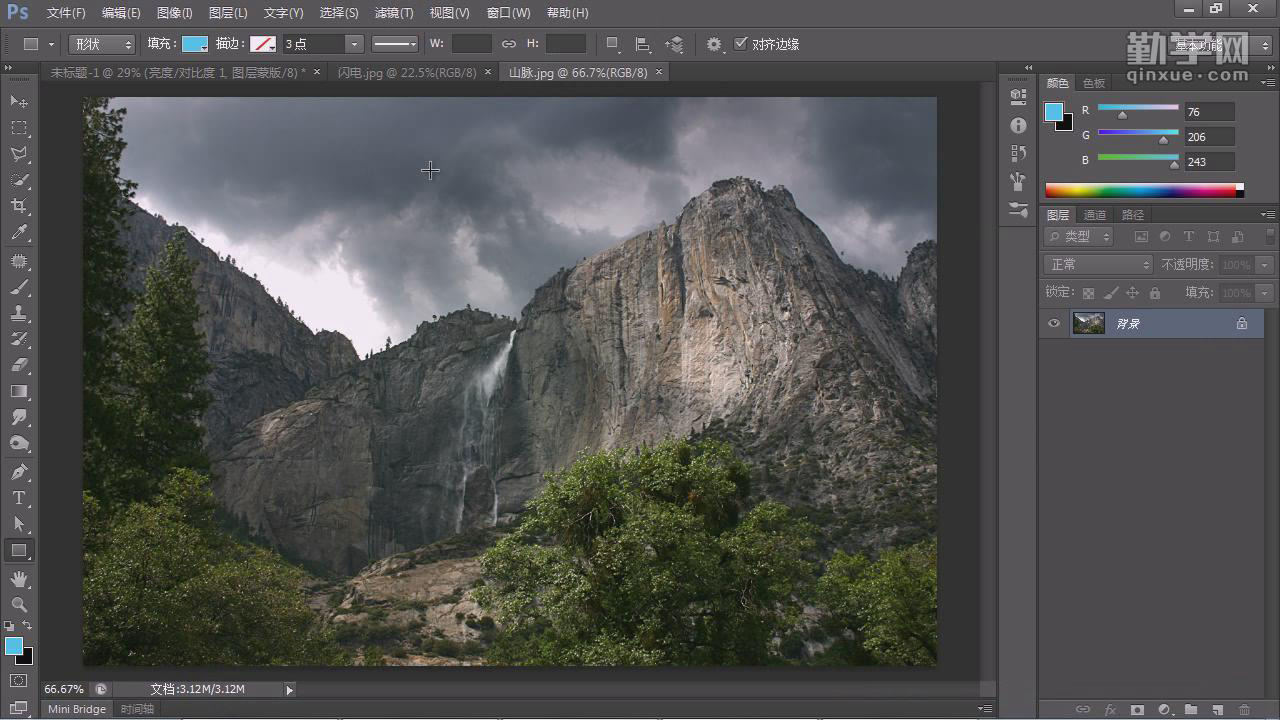Open path operations in options bar
The width and height of the screenshot is (1280, 720).
coord(613,44)
